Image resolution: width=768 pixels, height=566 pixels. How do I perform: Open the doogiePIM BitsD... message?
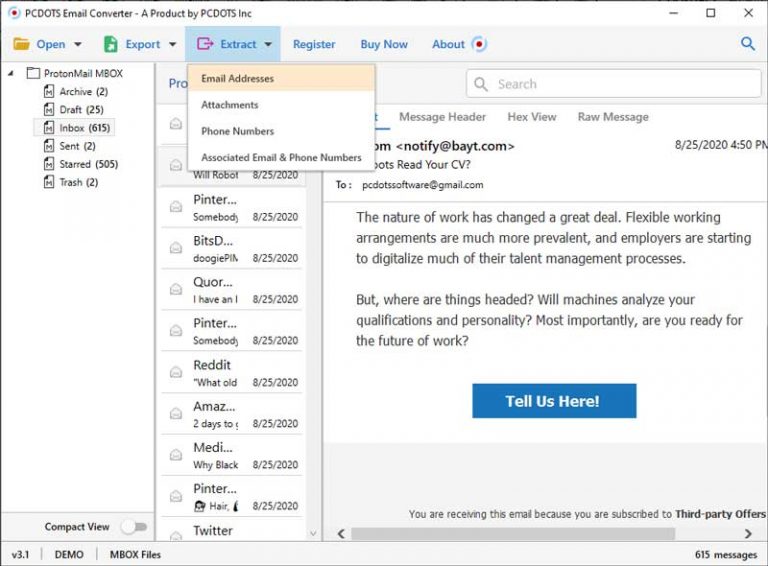click(232, 249)
